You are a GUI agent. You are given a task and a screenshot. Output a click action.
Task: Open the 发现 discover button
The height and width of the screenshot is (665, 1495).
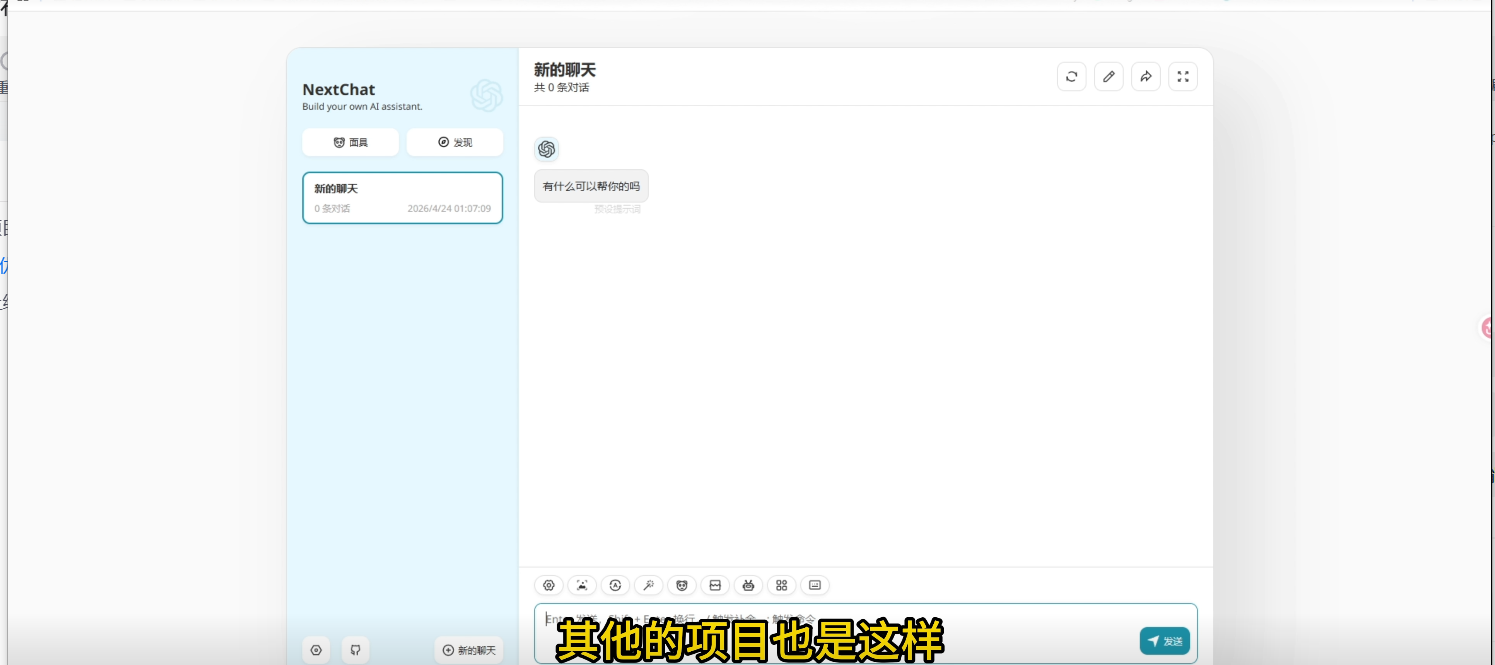tap(455, 142)
